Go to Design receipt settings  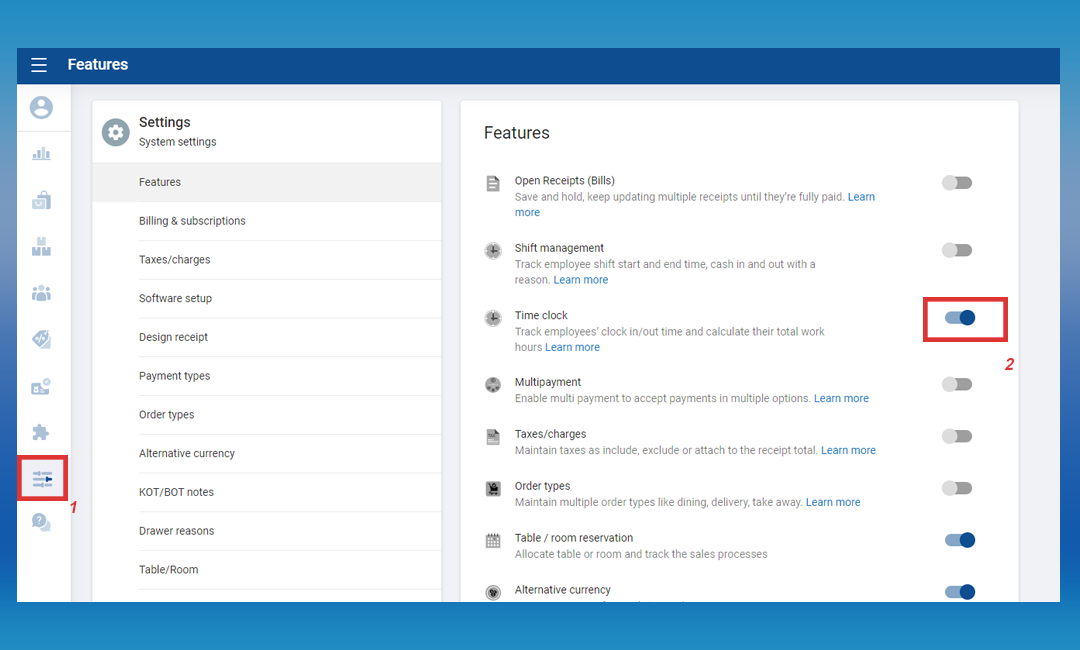pos(174,337)
